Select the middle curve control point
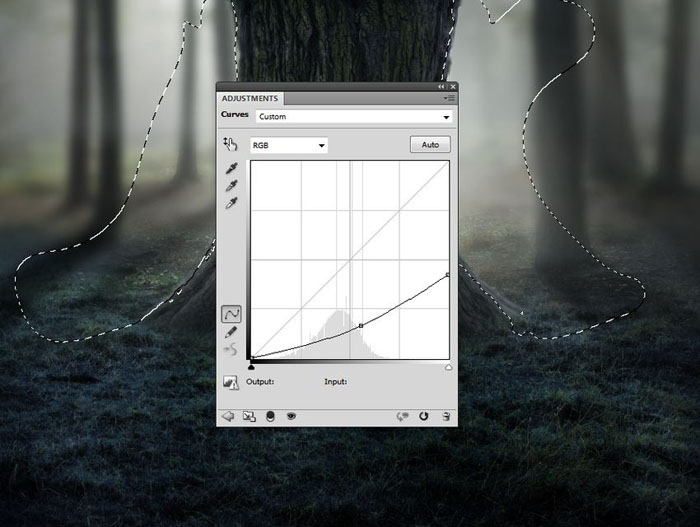Screen dimensions: 700x527 pyautogui.click(x=361, y=326)
